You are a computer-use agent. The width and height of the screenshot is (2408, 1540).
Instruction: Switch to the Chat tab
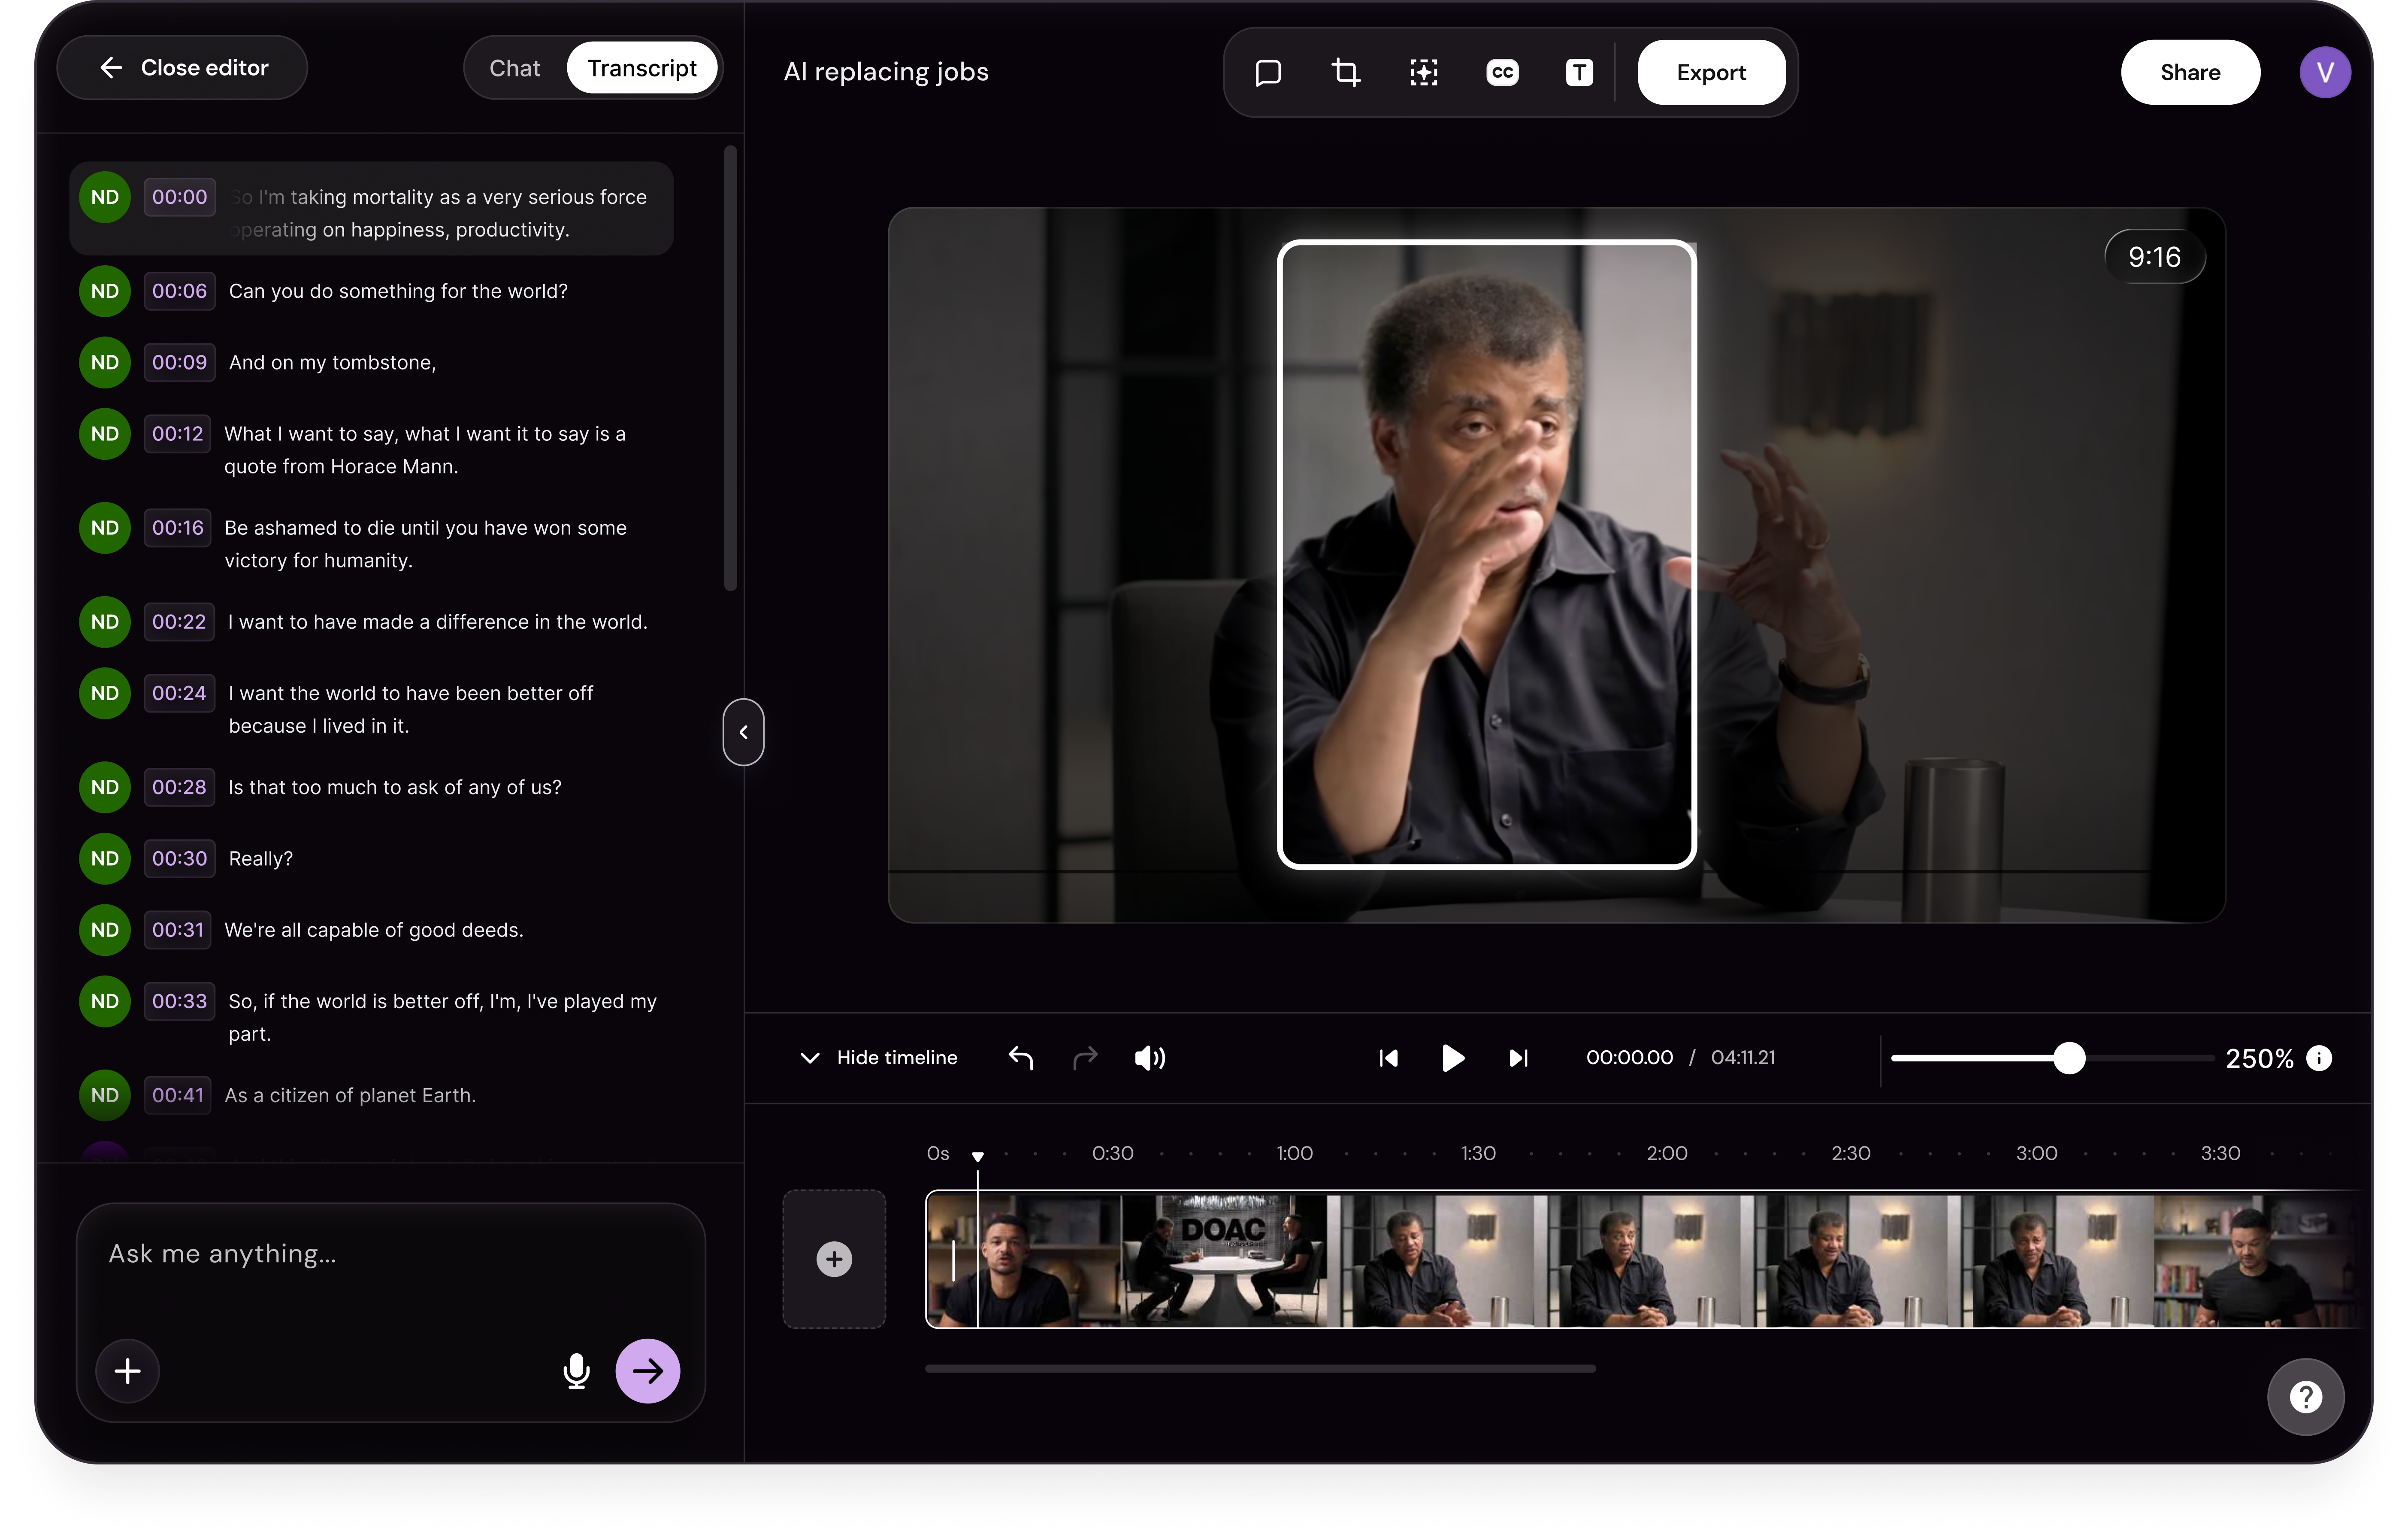[514, 68]
